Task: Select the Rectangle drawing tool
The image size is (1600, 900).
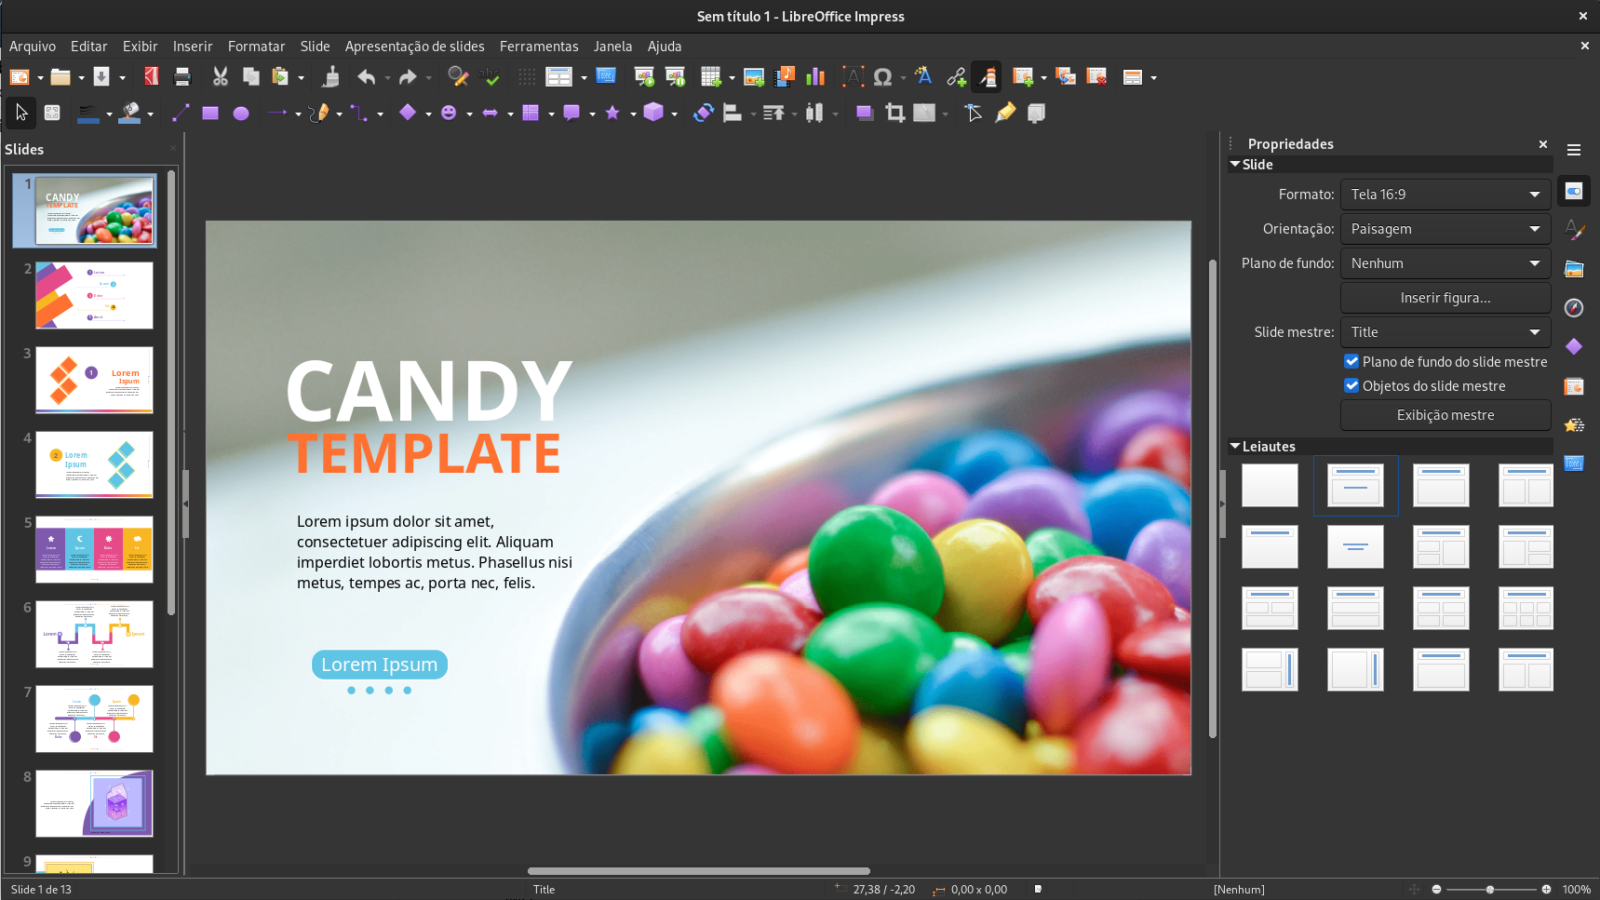Action: pos(210,113)
